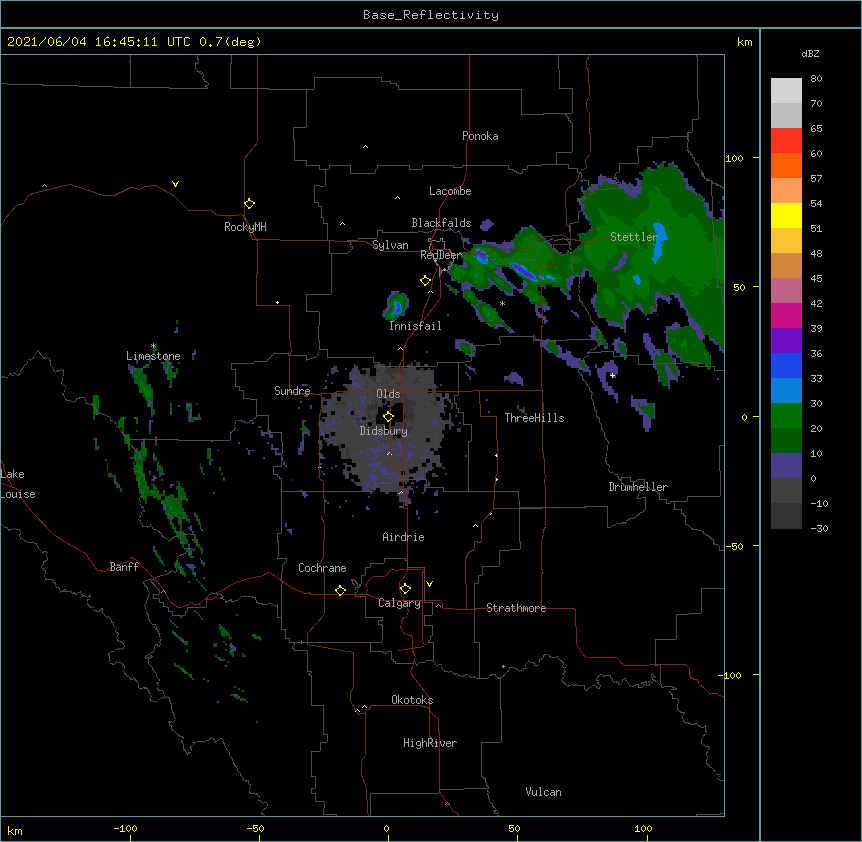Click the -30 value in the dBZ legend

point(819,528)
